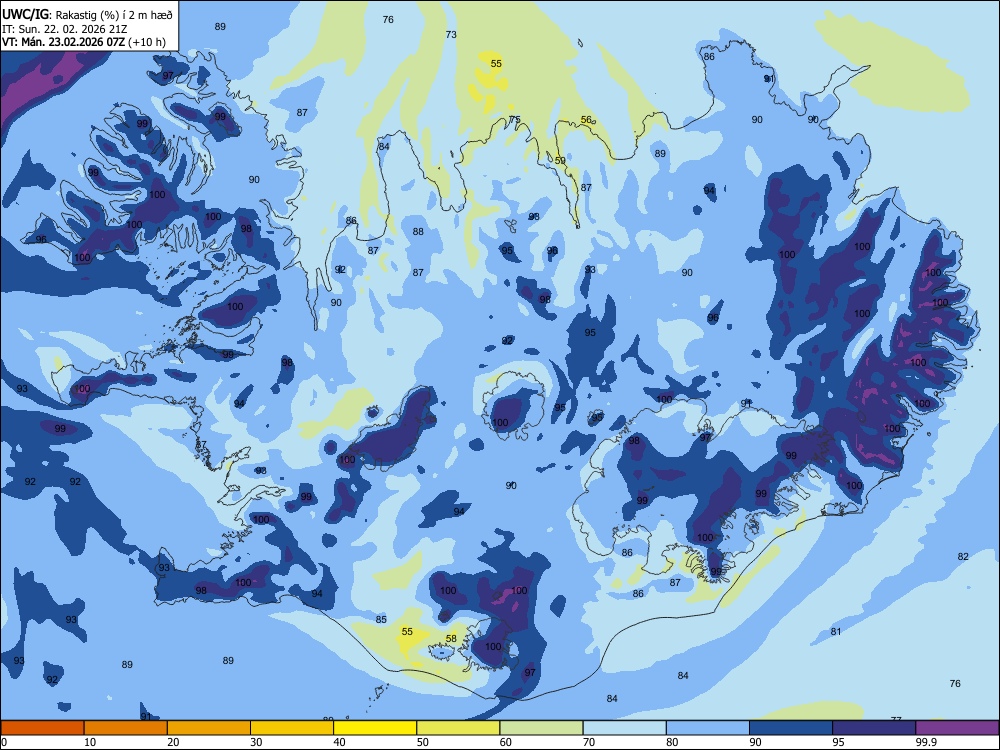Click the legend tick label '10'
This screenshot has height=750, width=1000.
90,742
